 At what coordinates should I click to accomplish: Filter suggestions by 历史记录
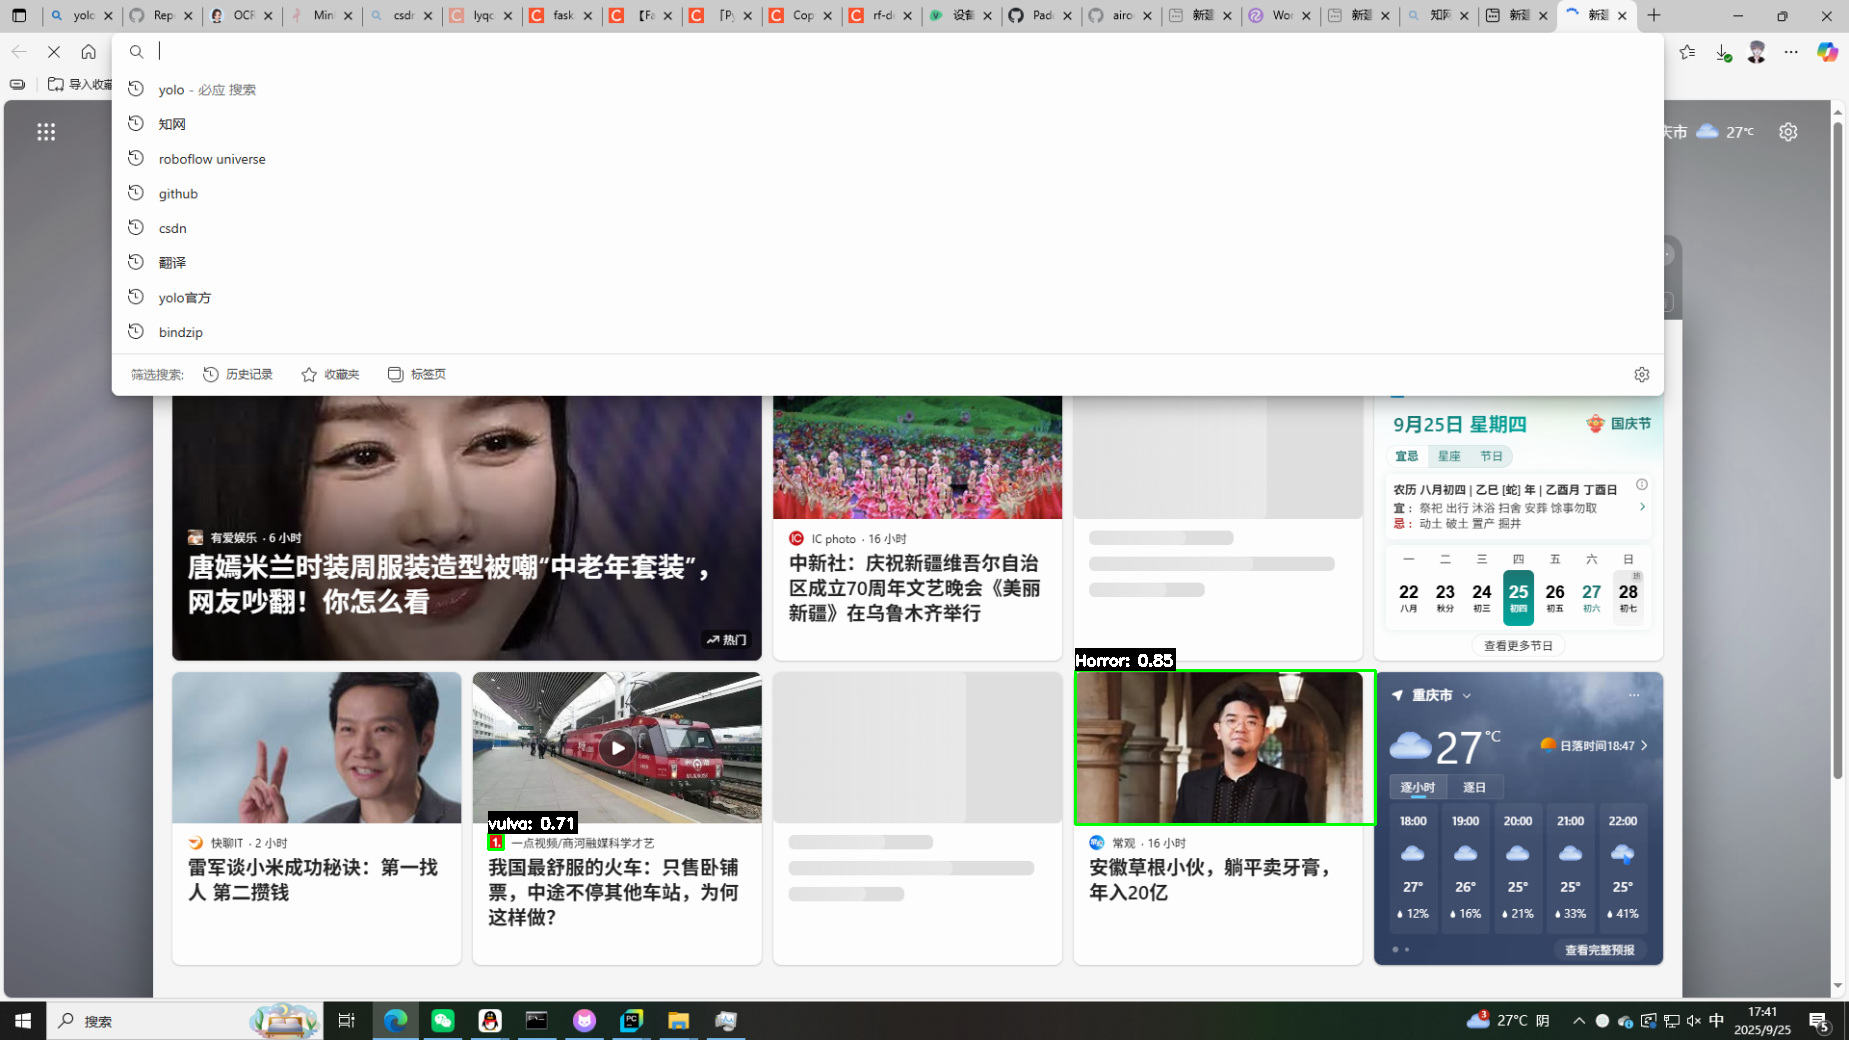click(x=238, y=374)
